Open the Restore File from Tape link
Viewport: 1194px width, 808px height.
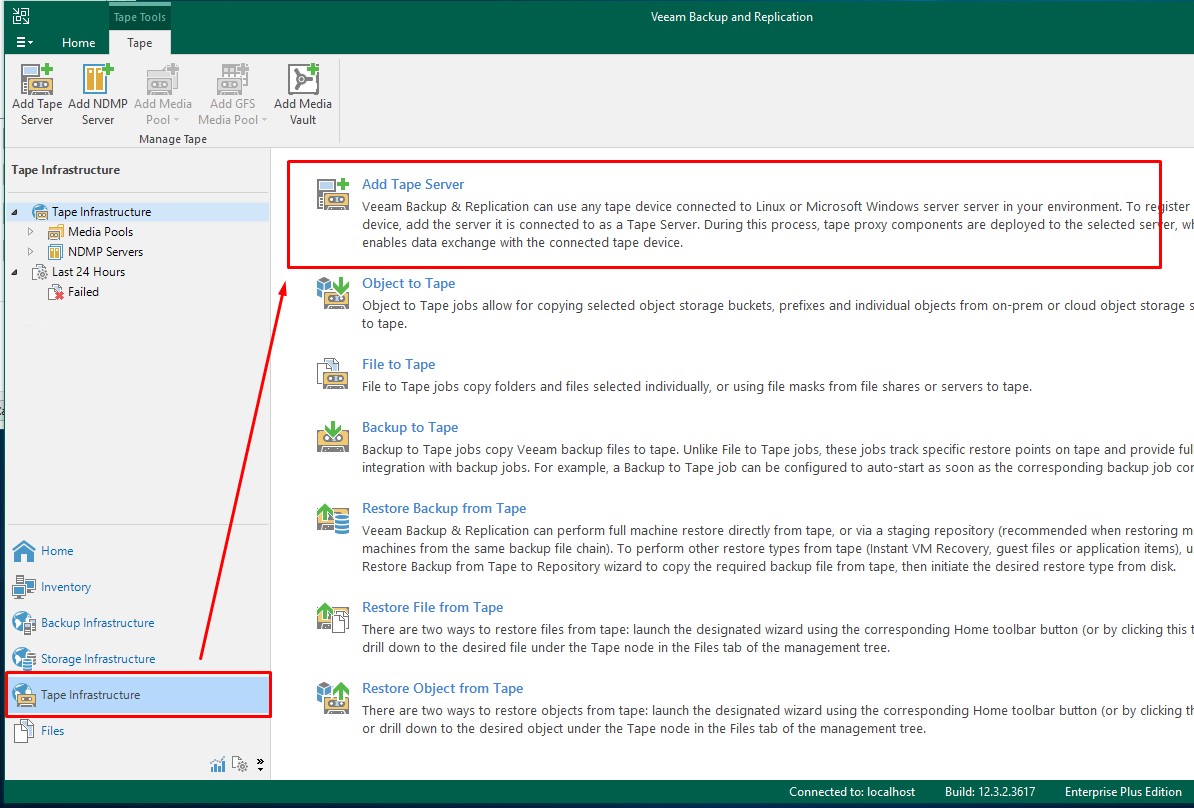tap(432, 607)
